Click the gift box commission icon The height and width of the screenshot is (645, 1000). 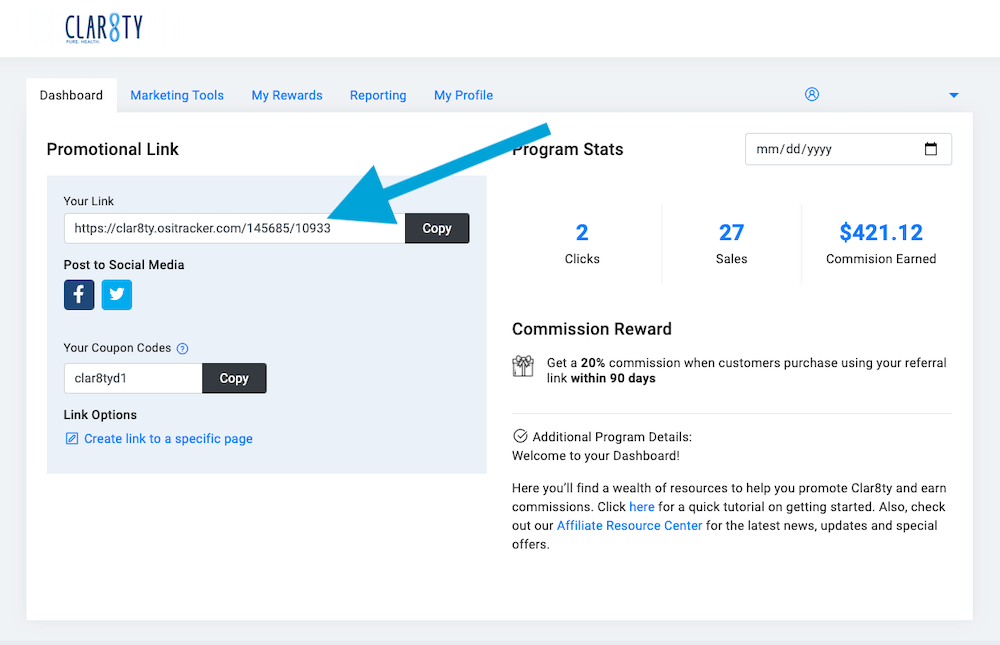(x=523, y=366)
